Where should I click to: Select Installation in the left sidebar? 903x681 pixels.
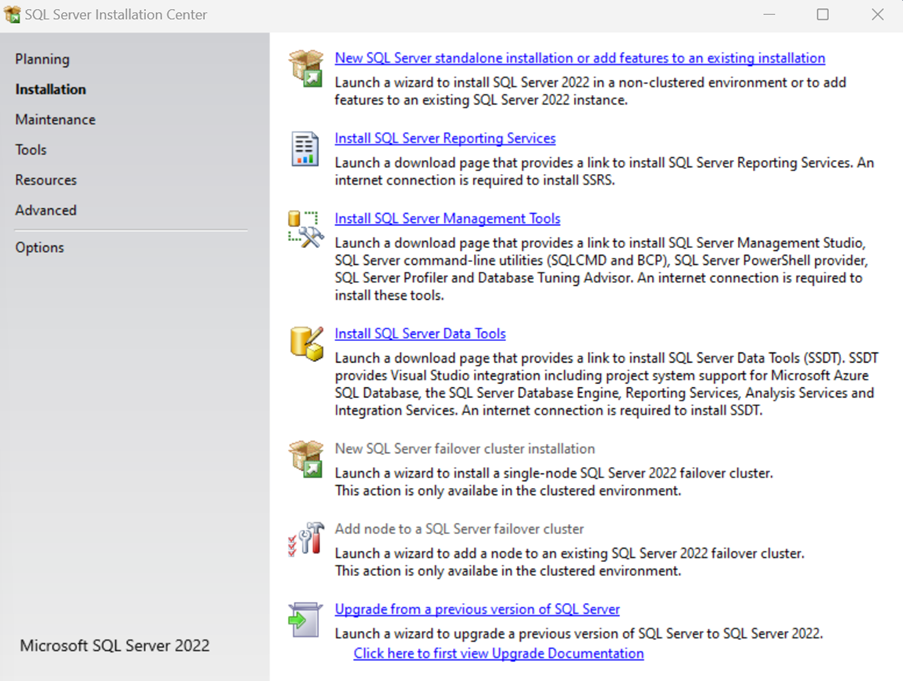click(50, 89)
